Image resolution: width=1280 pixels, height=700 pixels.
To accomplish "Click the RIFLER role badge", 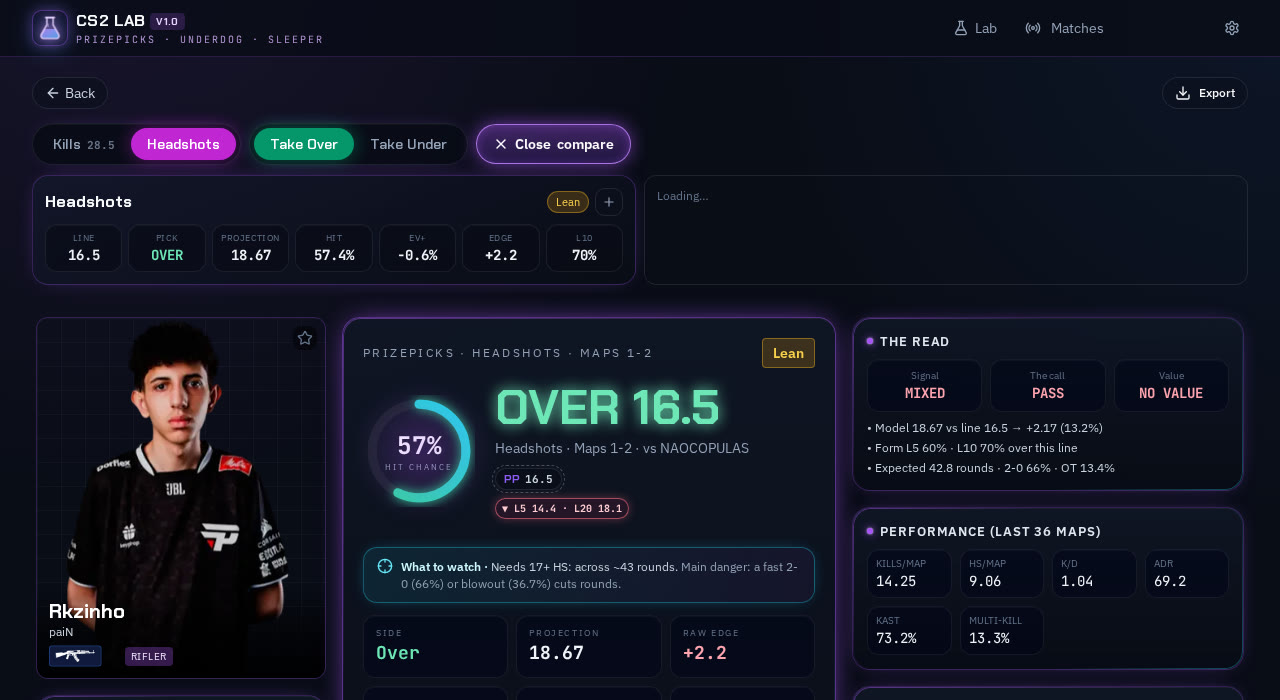I will 149,657.
